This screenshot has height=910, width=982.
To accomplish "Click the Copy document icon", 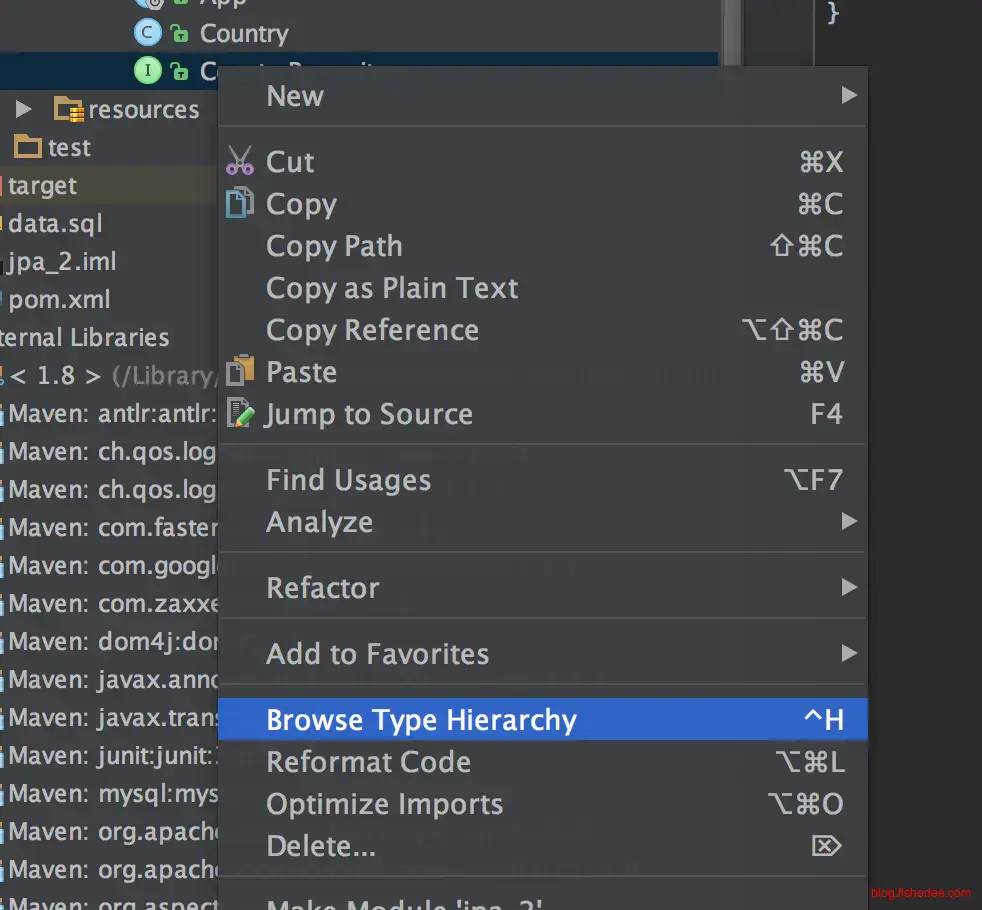I will tap(240, 203).
